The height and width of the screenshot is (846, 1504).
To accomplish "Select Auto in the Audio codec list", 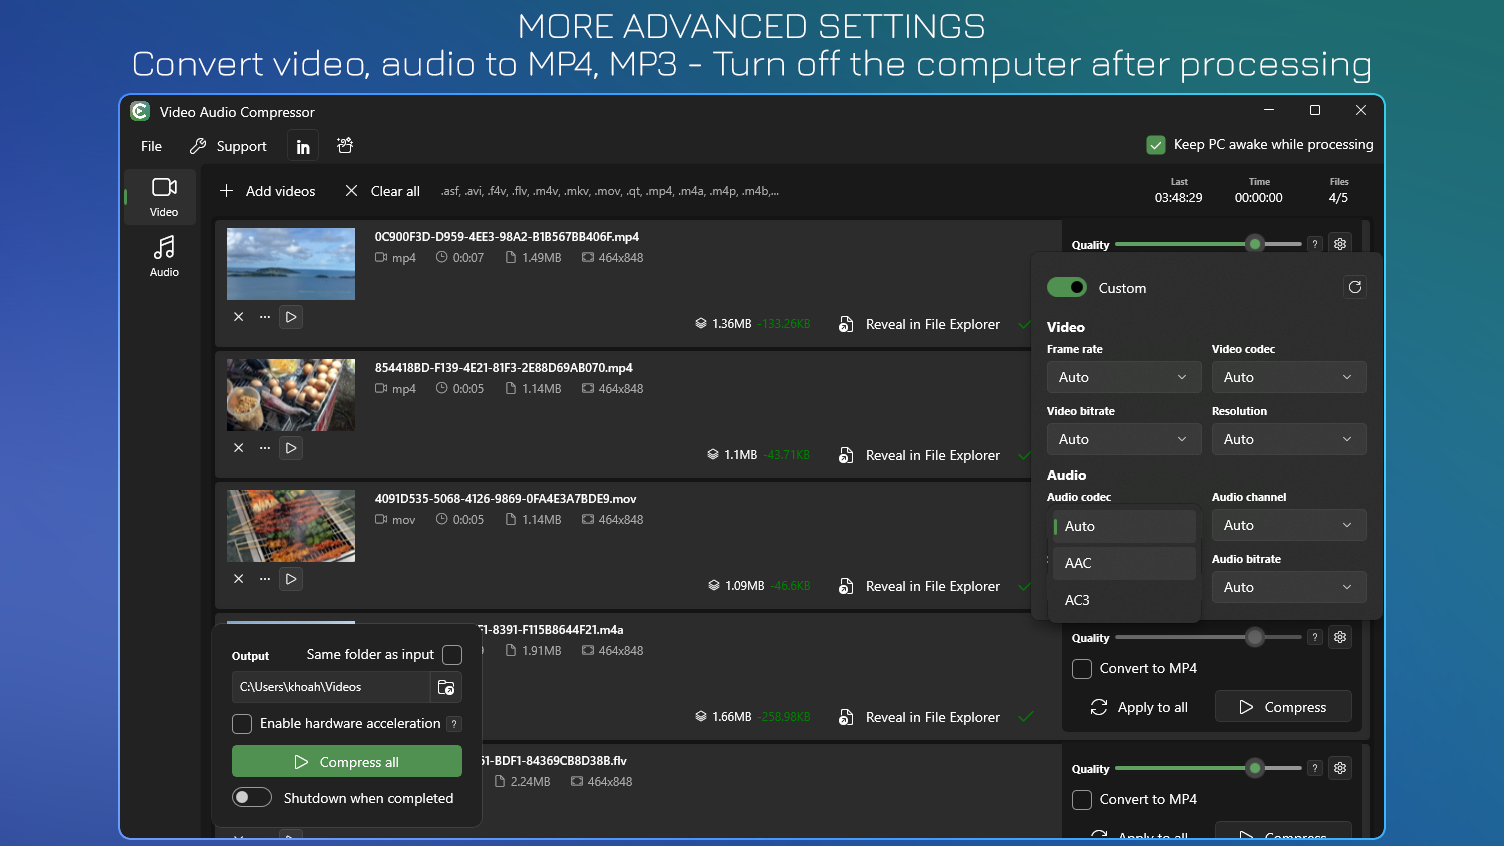I will [1124, 526].
